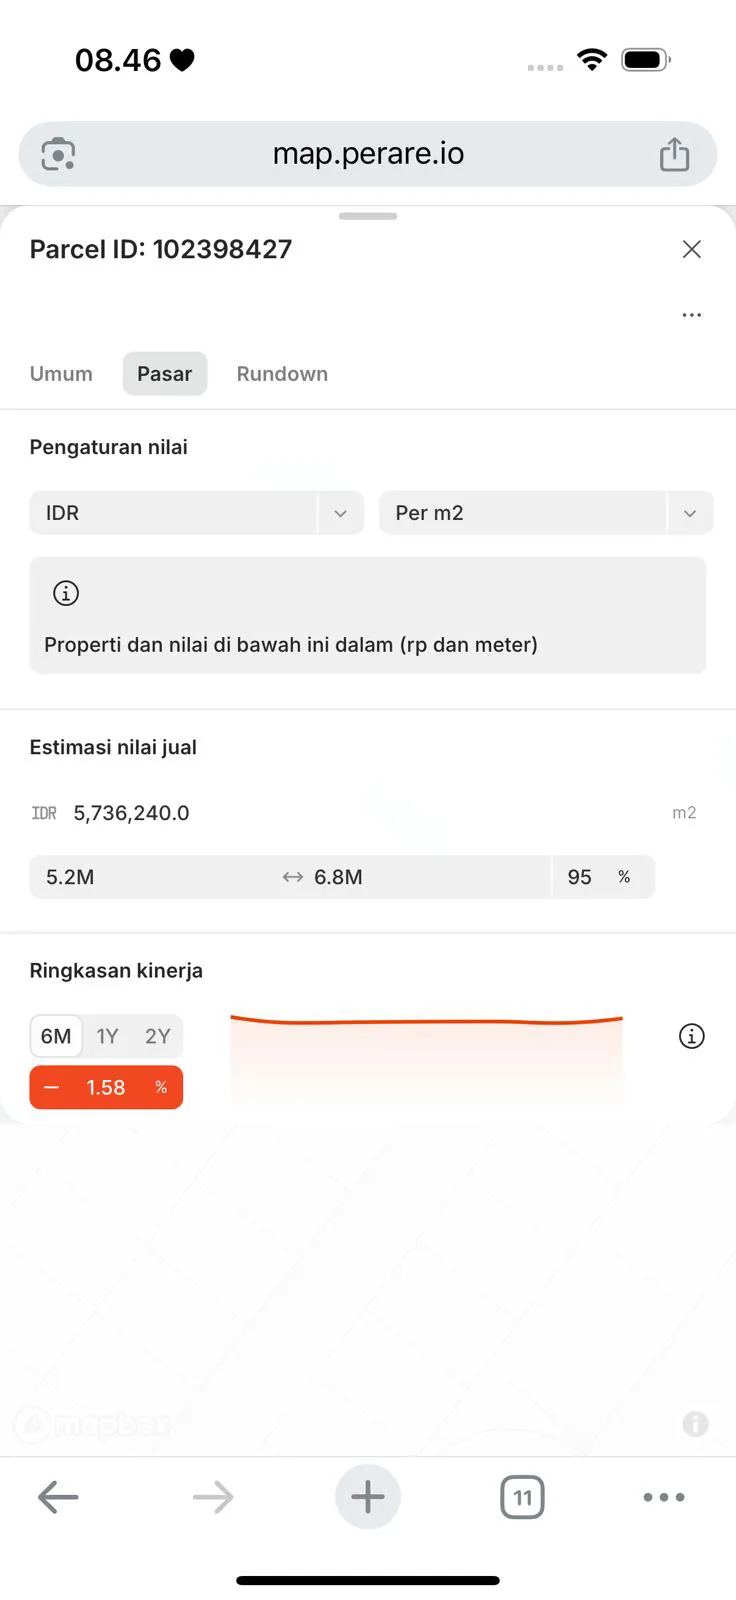Go back with the browser back arrow

point(58,1497)
